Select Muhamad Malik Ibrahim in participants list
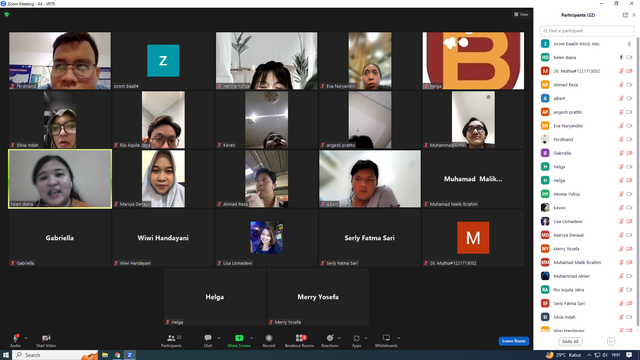640x360 pixels. [x=587, y=262]
